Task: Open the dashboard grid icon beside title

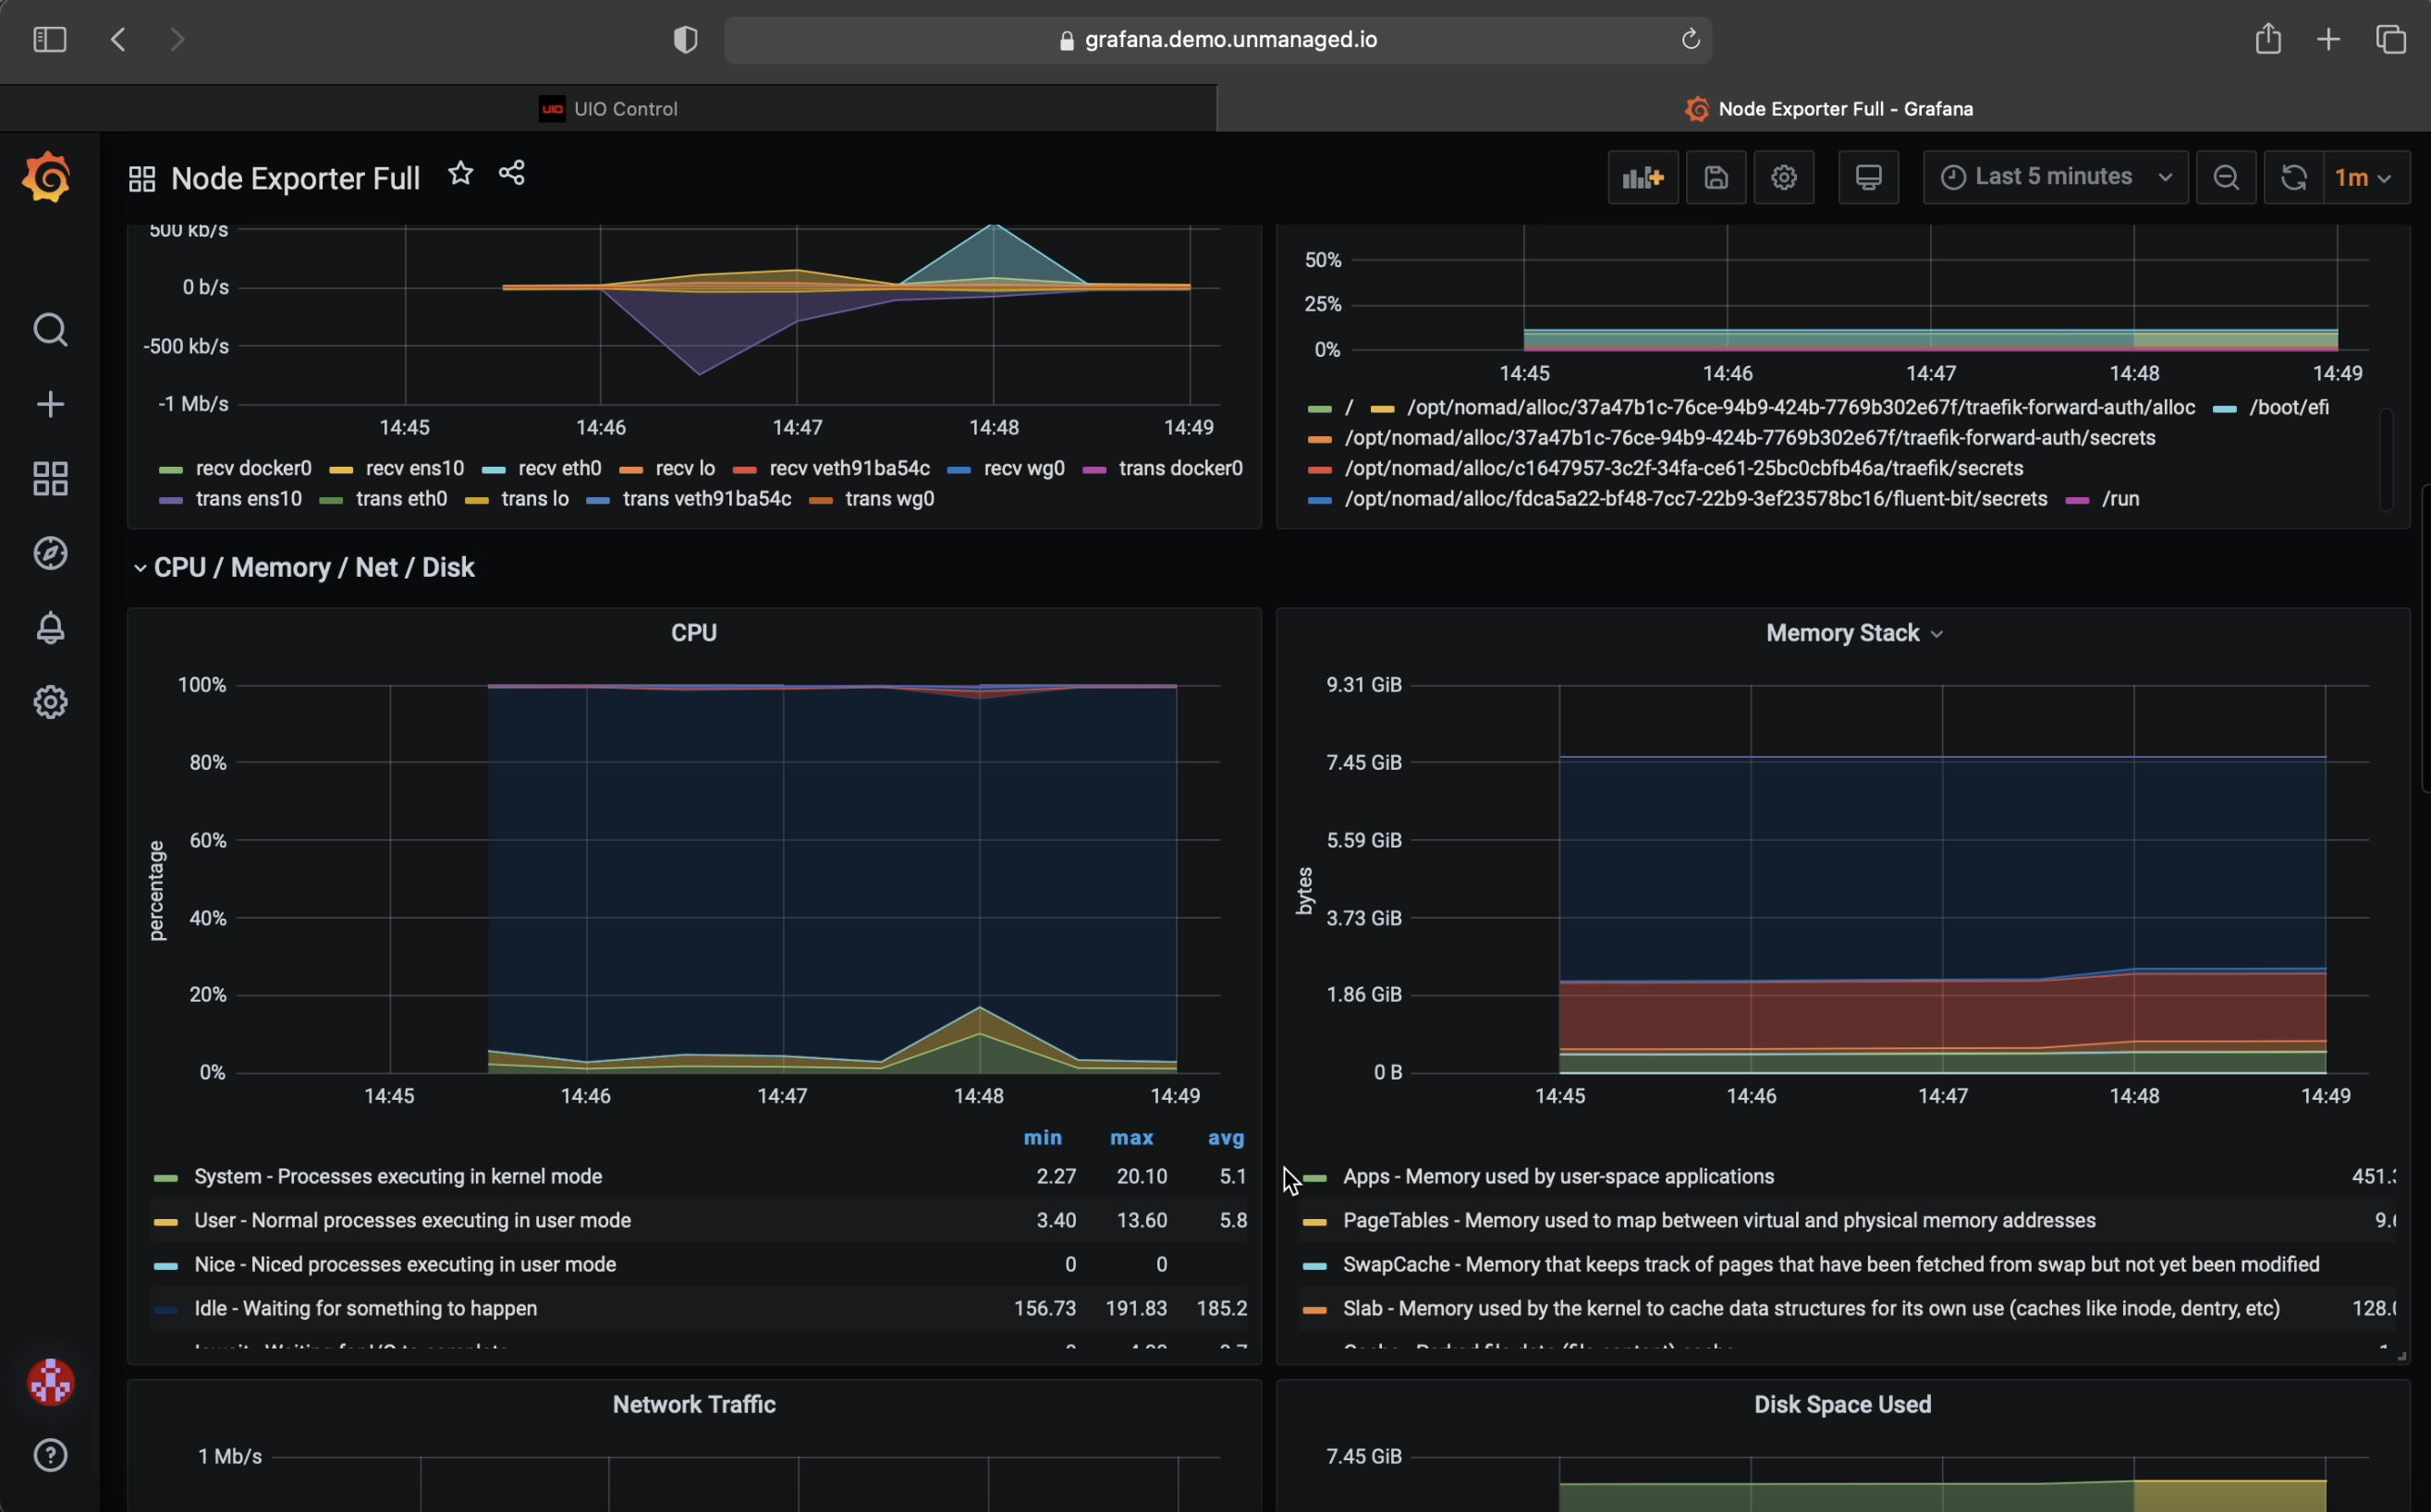Action: (142, 179)
